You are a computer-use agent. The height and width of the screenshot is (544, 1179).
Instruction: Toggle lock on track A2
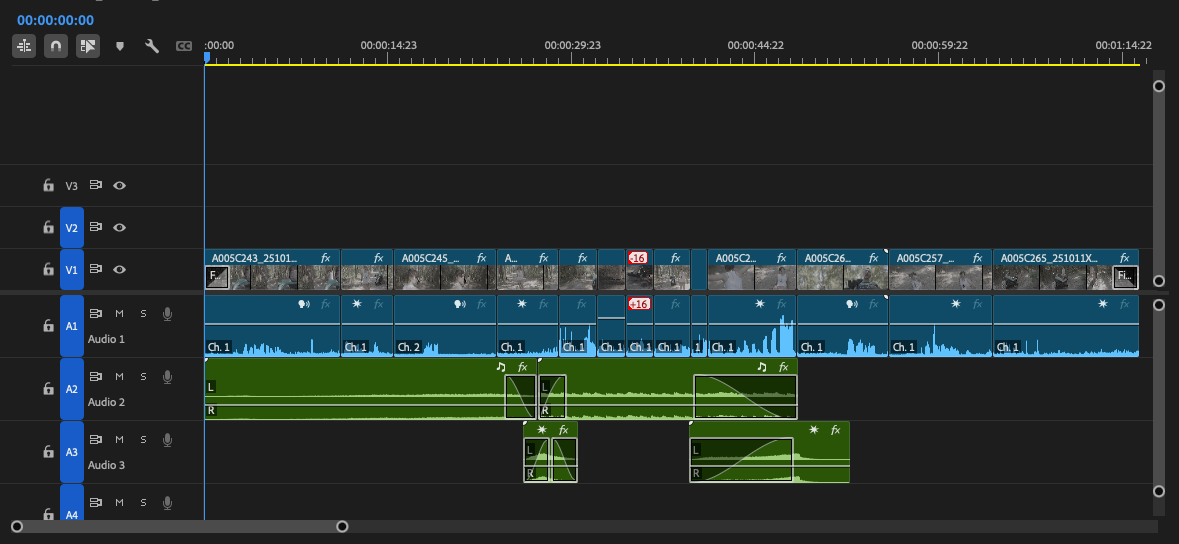tap(48, 389)
